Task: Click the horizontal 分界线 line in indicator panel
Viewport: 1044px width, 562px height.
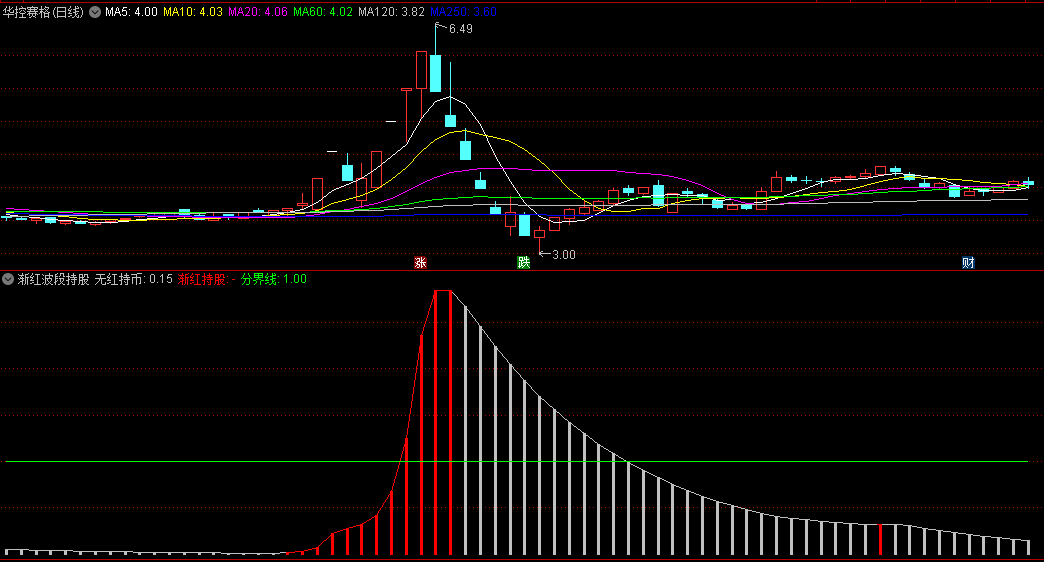Action: tap(200, 461)
